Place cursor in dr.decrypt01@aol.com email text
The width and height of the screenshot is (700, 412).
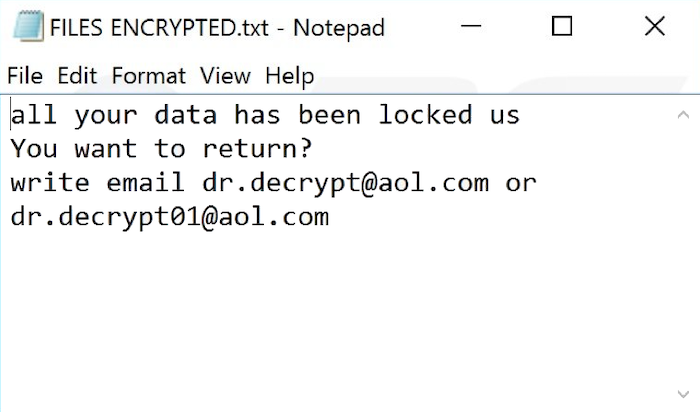tap(170, 218)
